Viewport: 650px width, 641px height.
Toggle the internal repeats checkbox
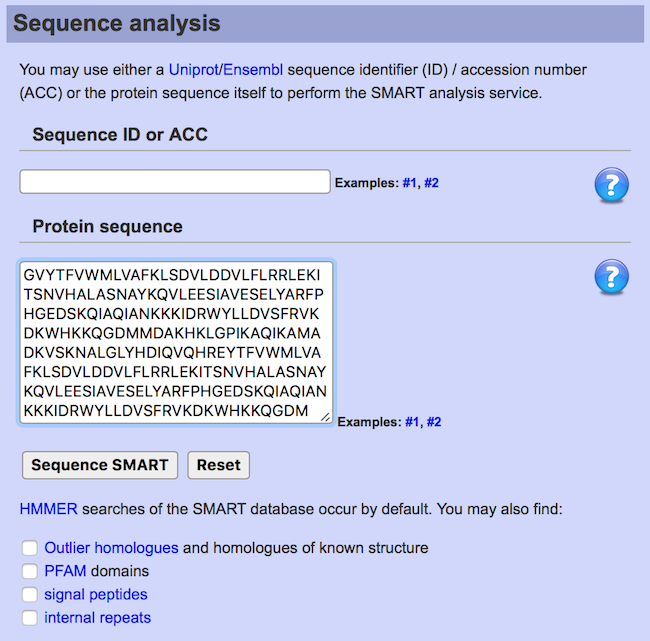(30, 618)
